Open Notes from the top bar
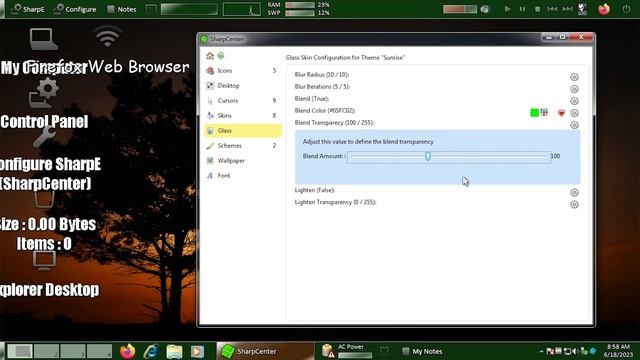The height and width of the screenshot is (360, 640). click(122, 9)
